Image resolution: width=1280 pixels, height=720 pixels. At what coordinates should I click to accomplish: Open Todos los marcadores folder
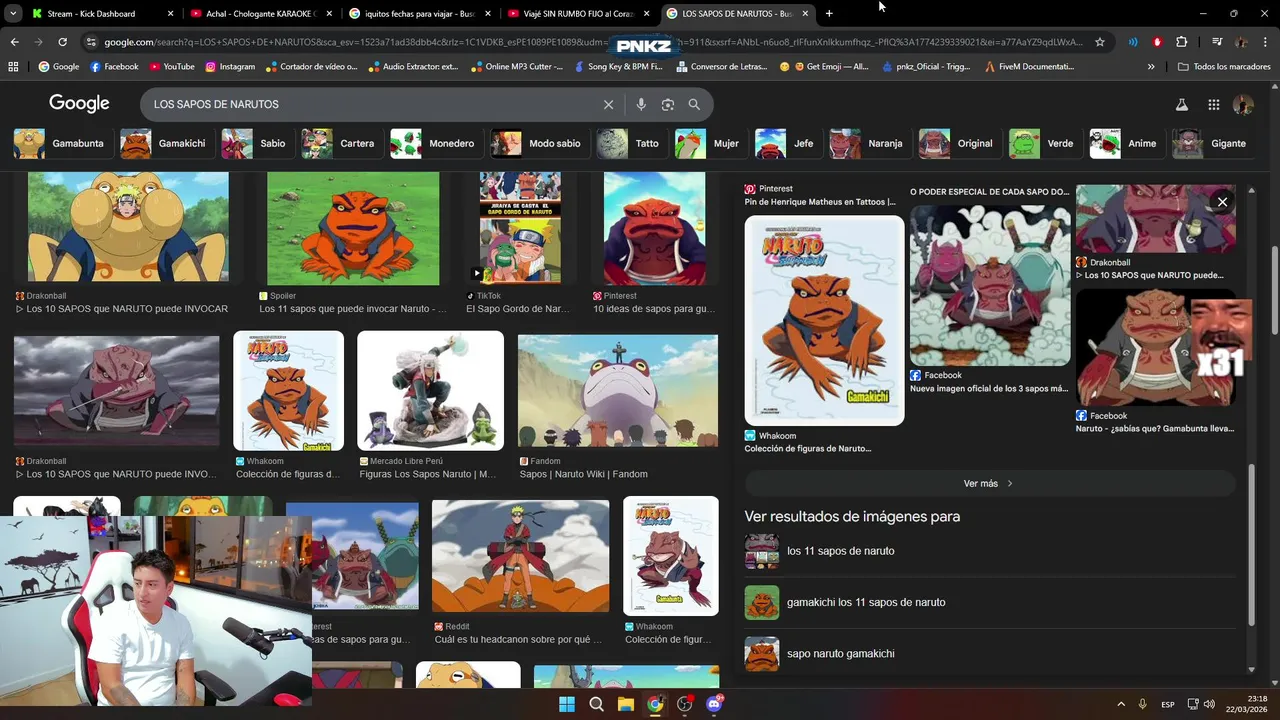[1224, 66]
